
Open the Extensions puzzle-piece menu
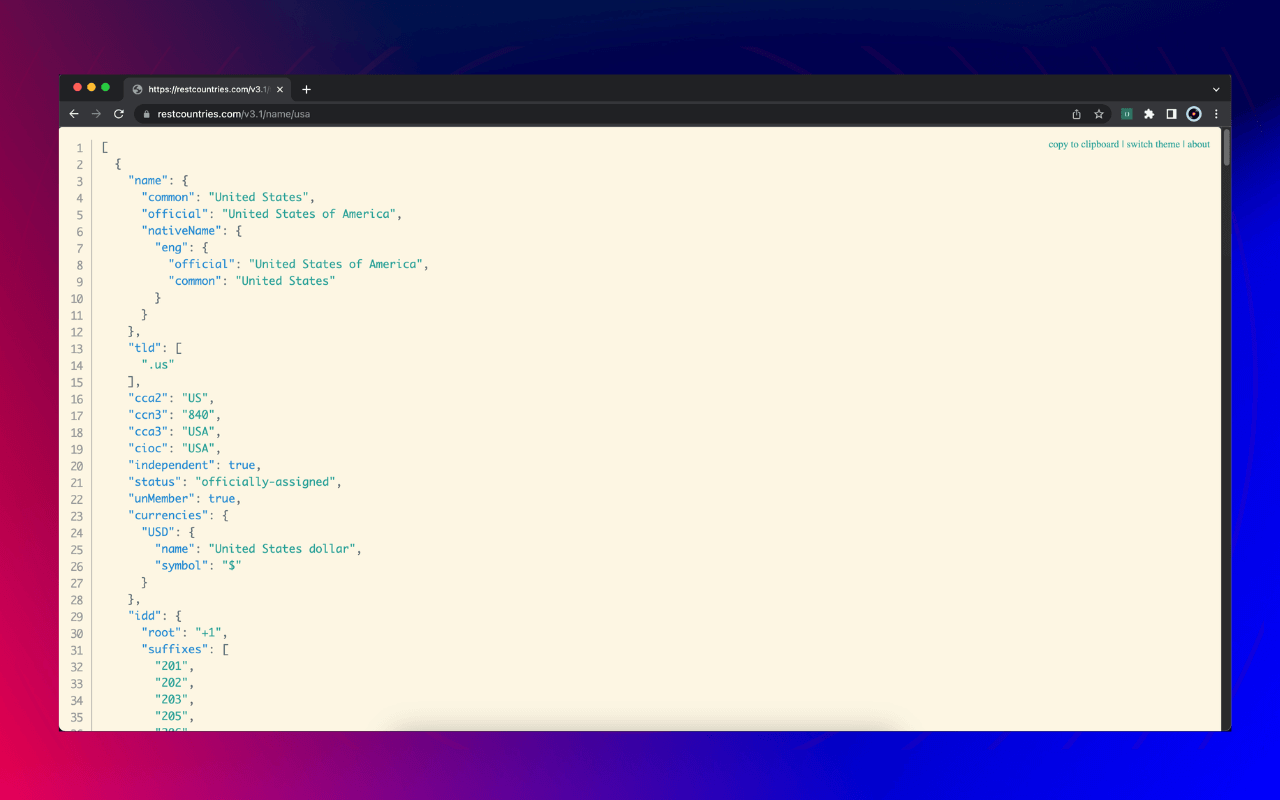click(1149, 114)
